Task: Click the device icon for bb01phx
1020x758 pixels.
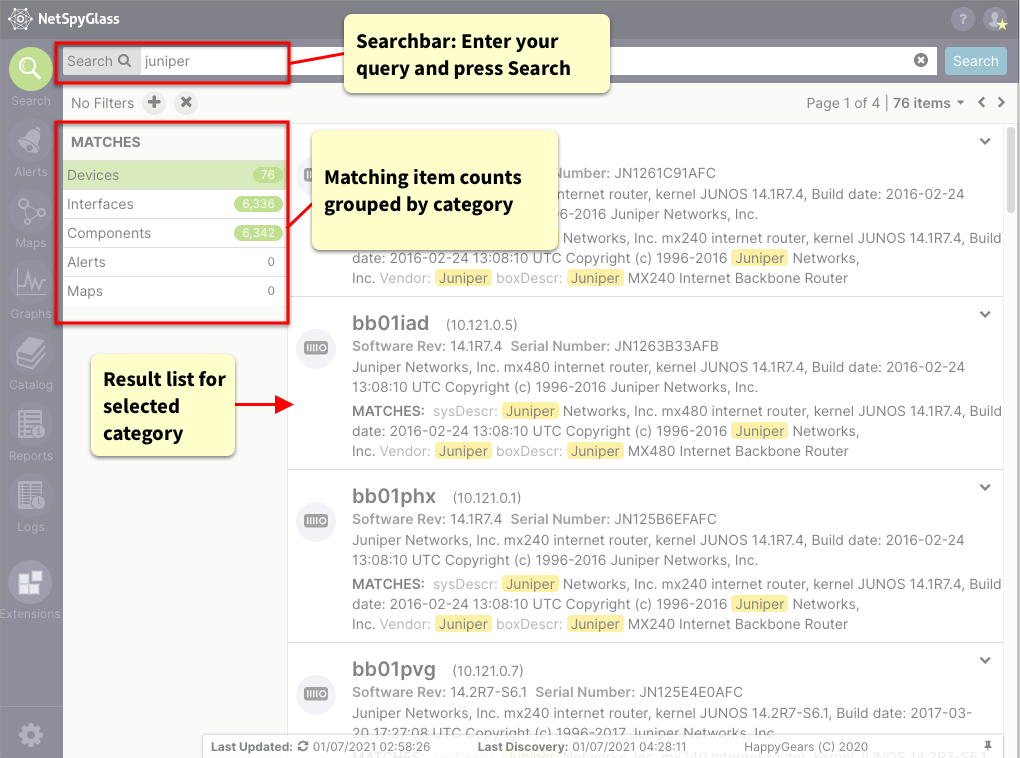Action: point(316,521)
